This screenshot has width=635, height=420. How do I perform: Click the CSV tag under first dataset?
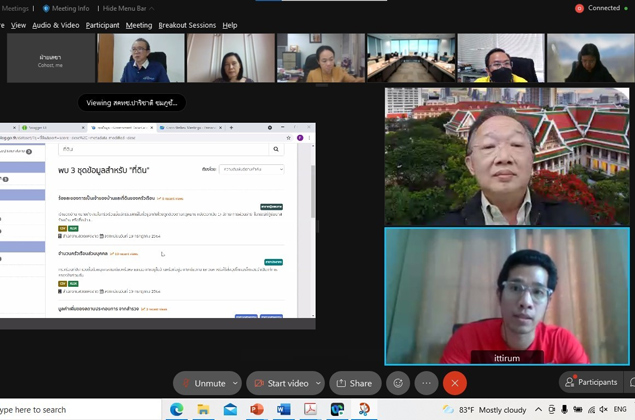pyautogui.click(x=62, y=228)
